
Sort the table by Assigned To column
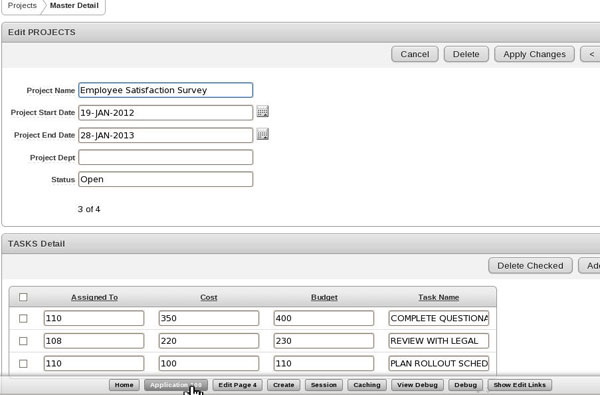click(94, 297)
